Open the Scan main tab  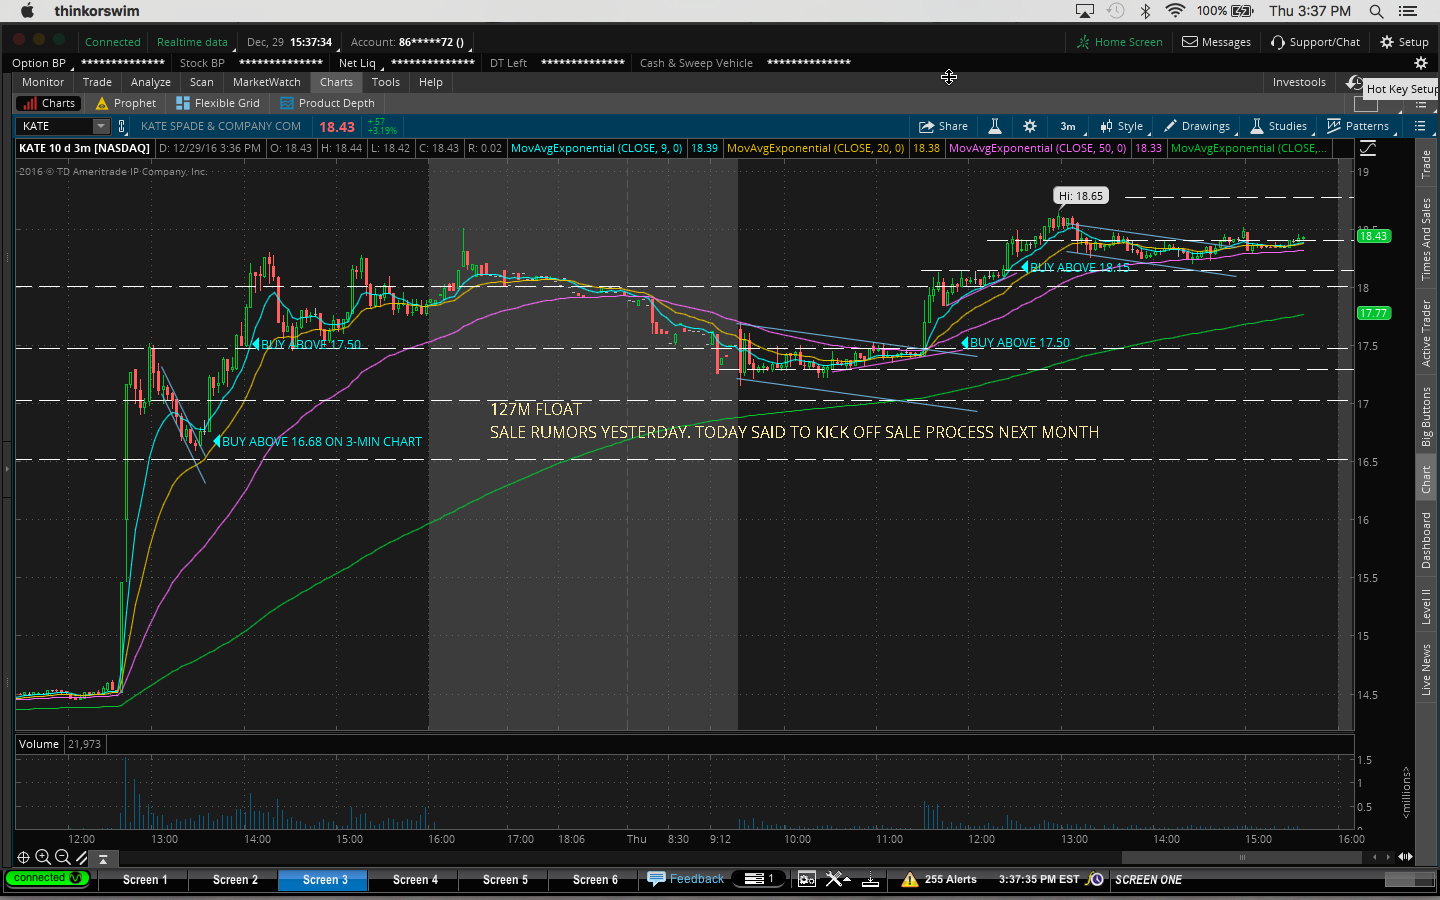(x=202, y=82)
